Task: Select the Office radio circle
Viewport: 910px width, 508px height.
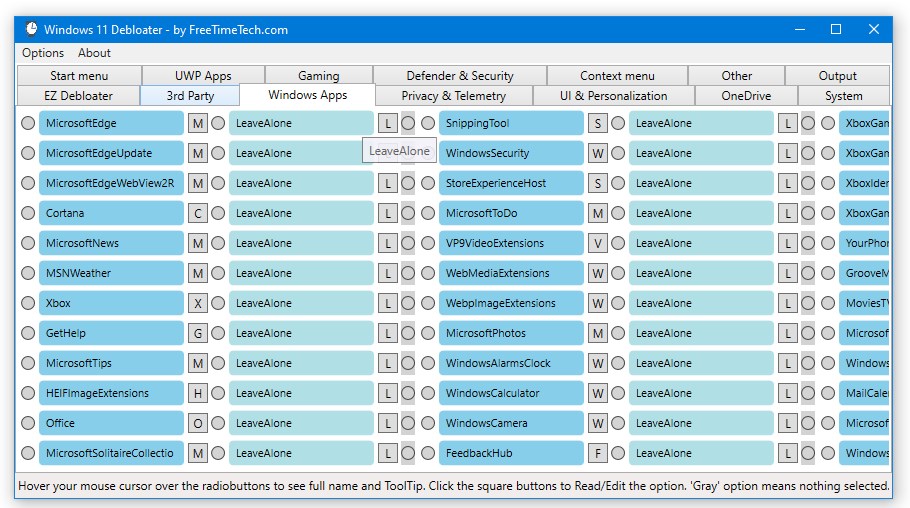Action: click(28, 423)
